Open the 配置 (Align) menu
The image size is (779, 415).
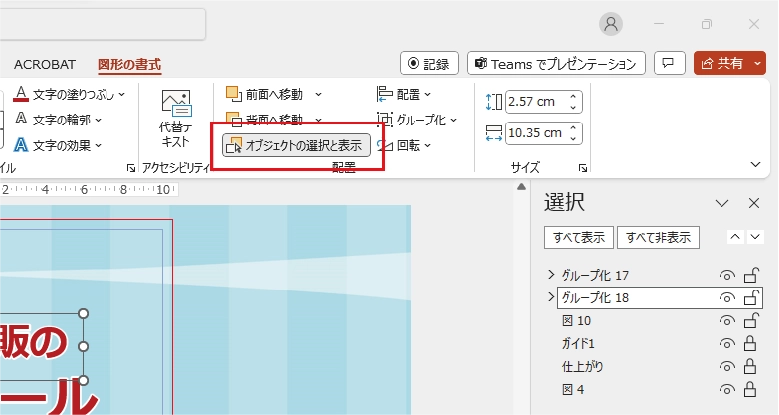click(x=403, y=94)
